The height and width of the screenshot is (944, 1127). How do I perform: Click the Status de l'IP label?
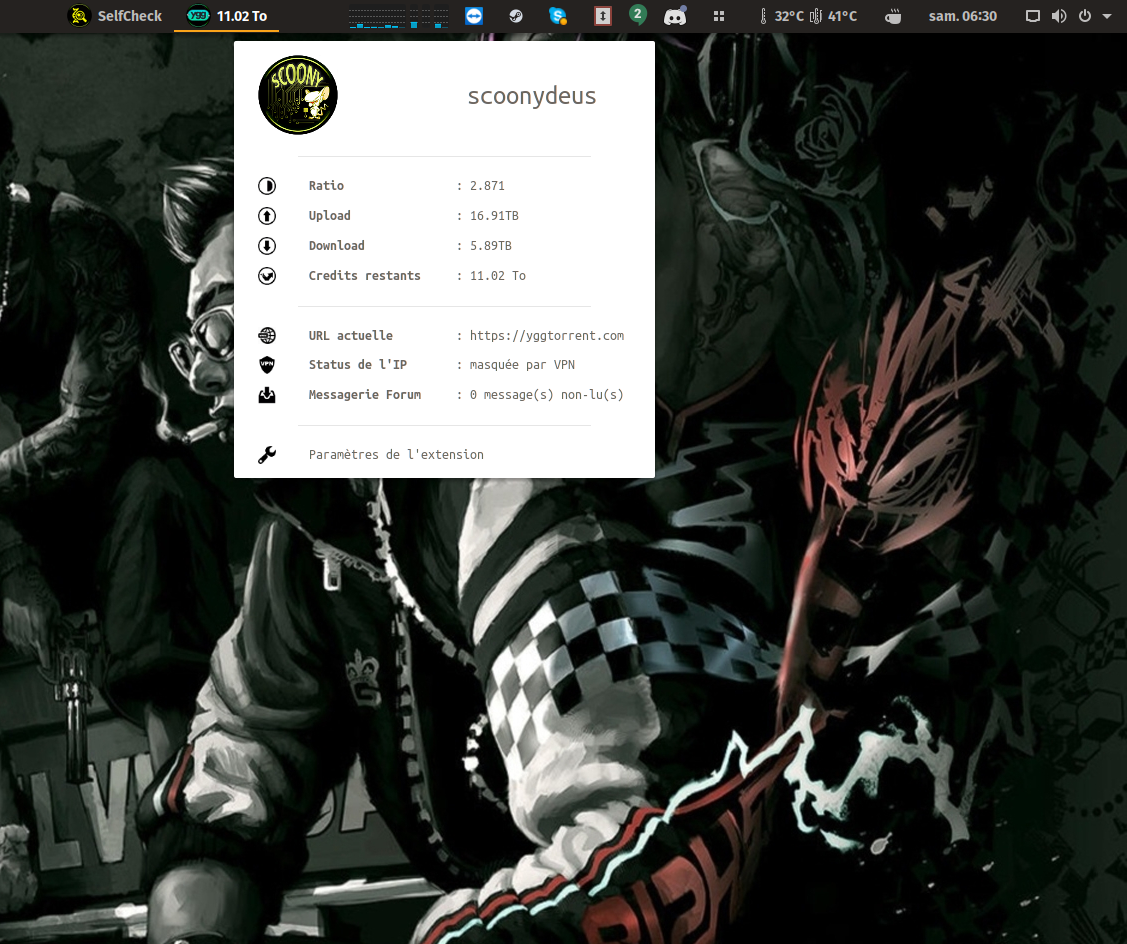tap(358, 365)
